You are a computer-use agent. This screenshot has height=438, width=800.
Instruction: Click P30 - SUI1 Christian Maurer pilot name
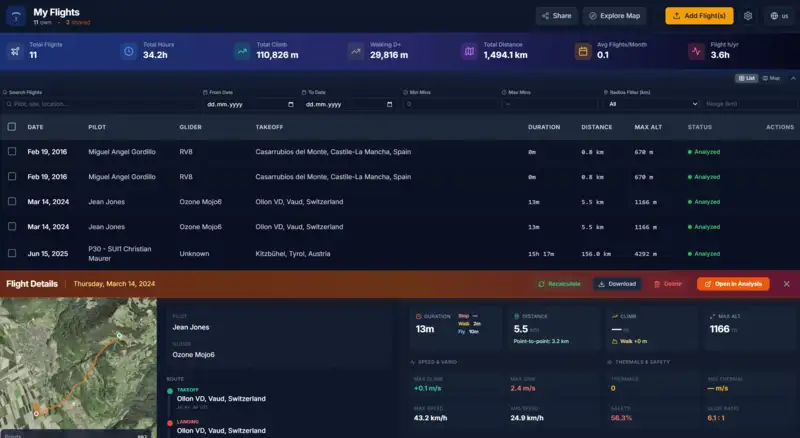[120, 254]
